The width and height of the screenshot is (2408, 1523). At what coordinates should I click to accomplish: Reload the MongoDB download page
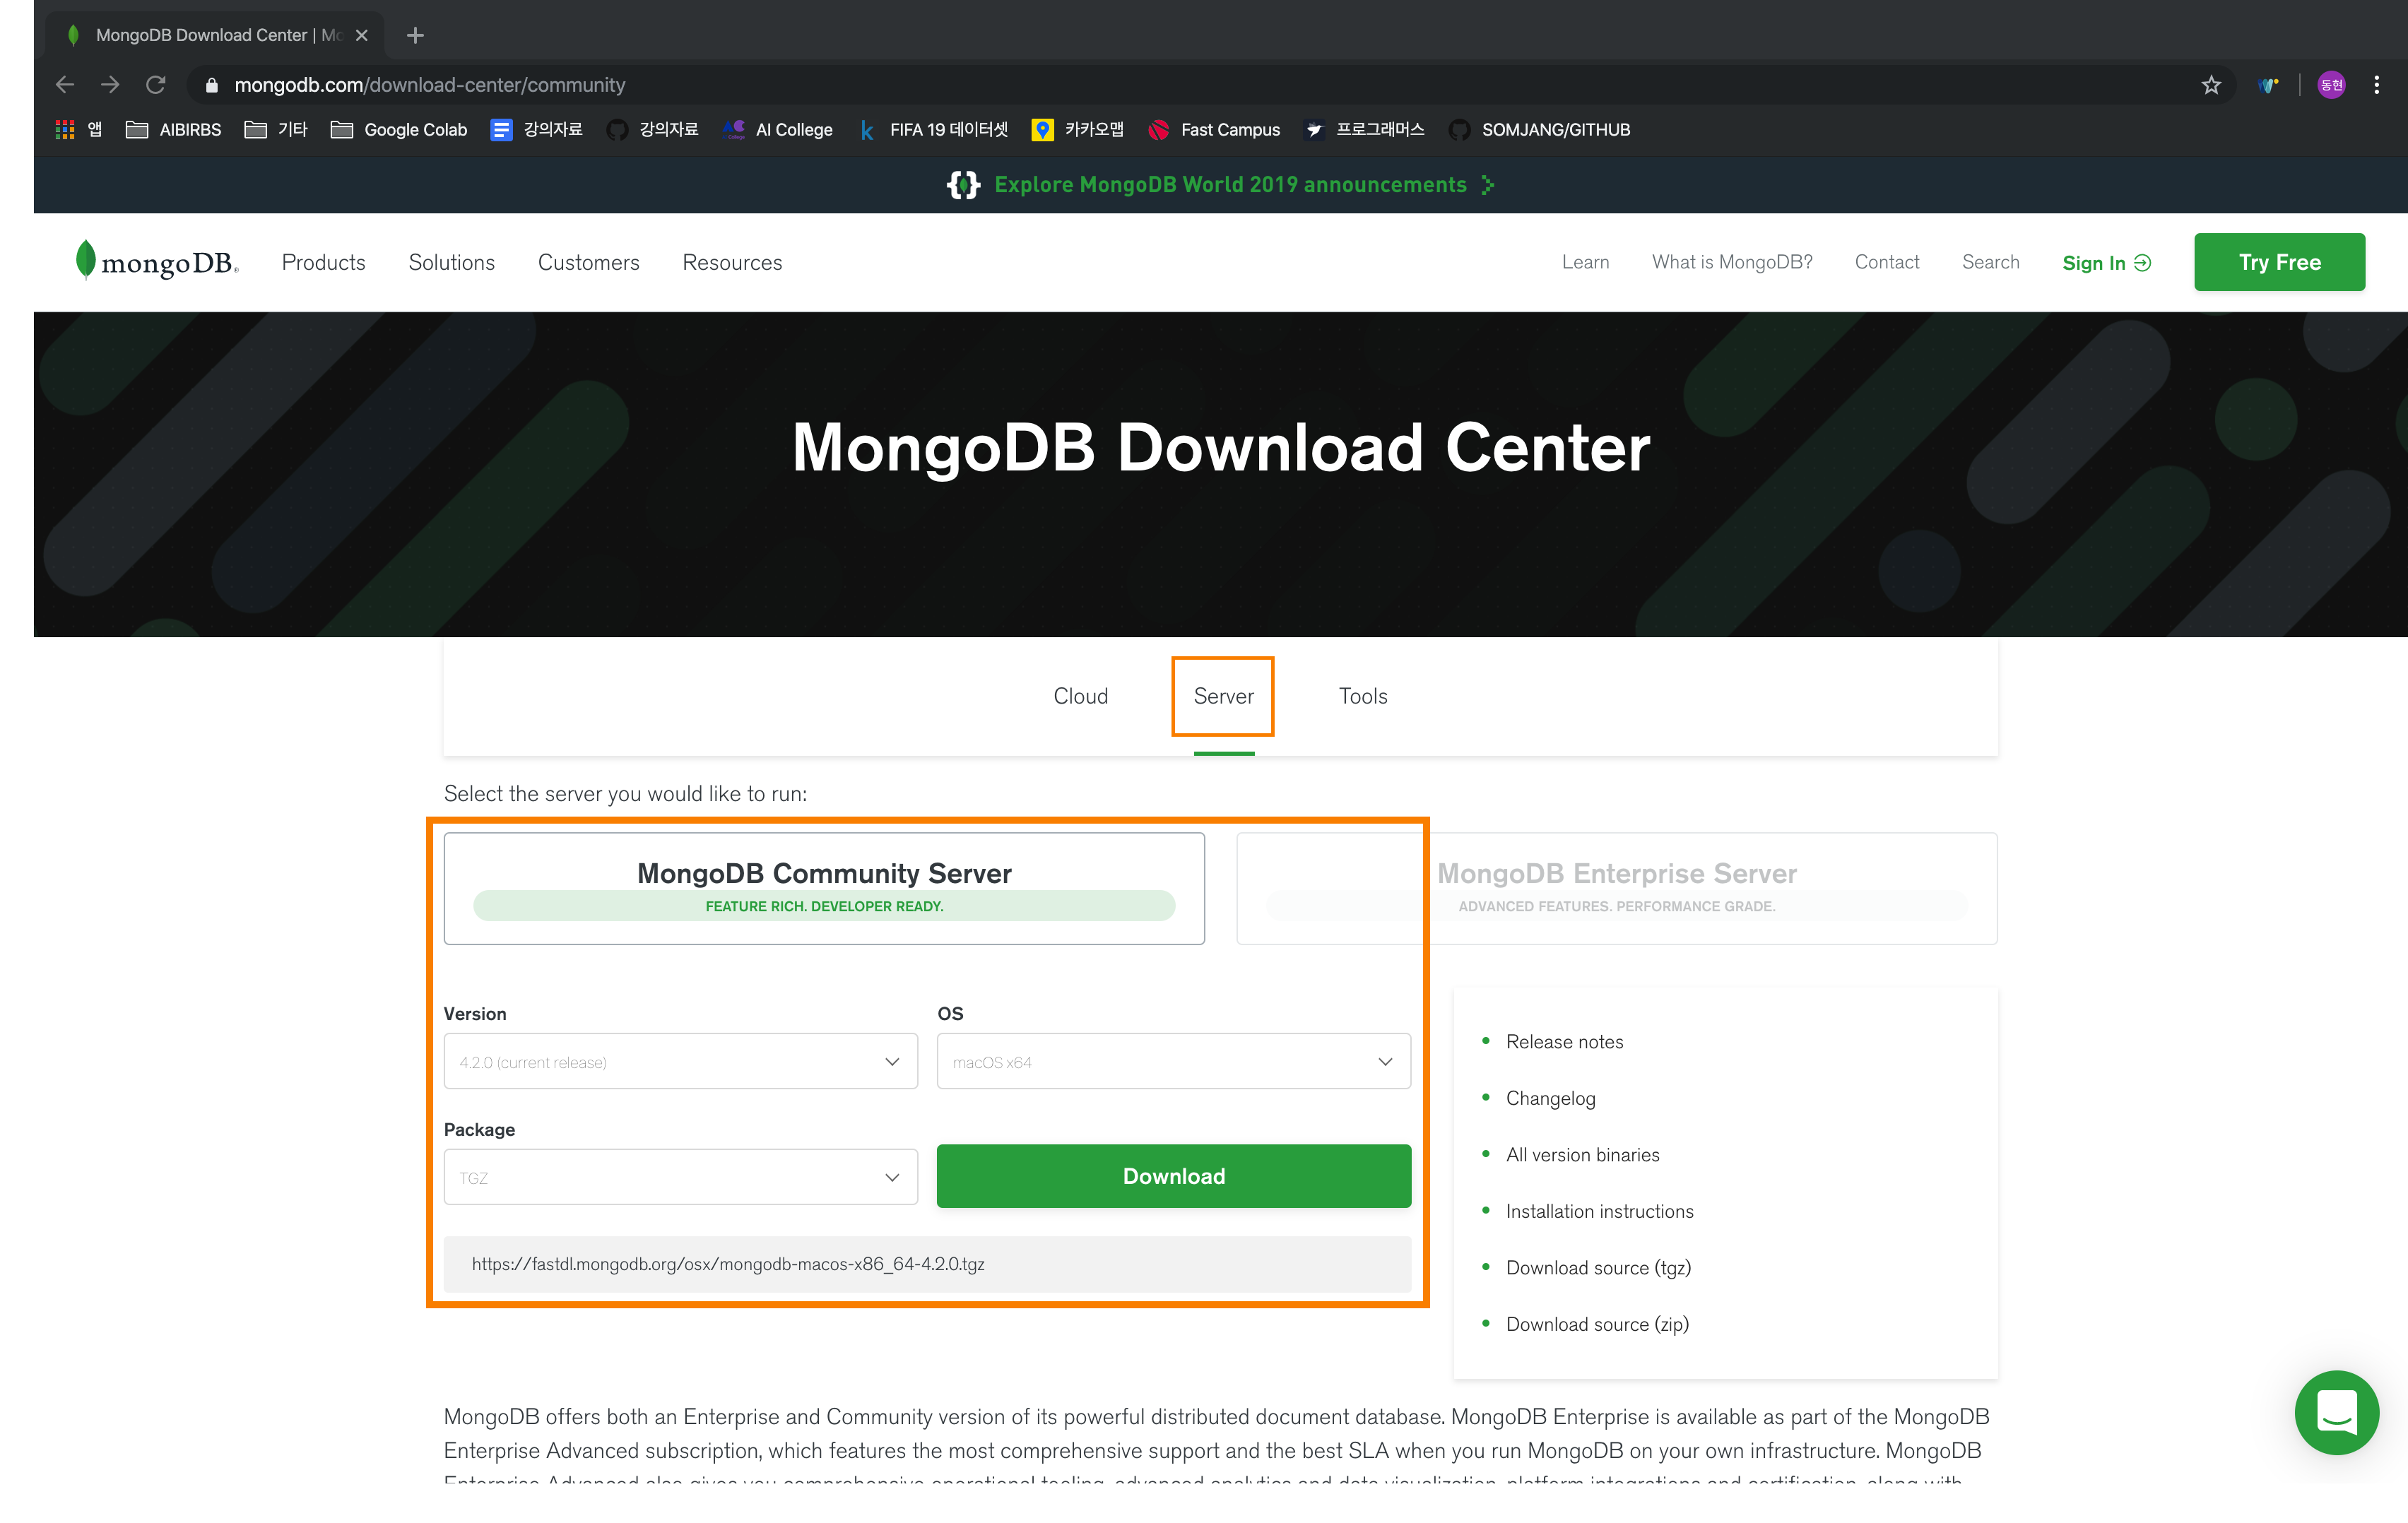(156, 85)
